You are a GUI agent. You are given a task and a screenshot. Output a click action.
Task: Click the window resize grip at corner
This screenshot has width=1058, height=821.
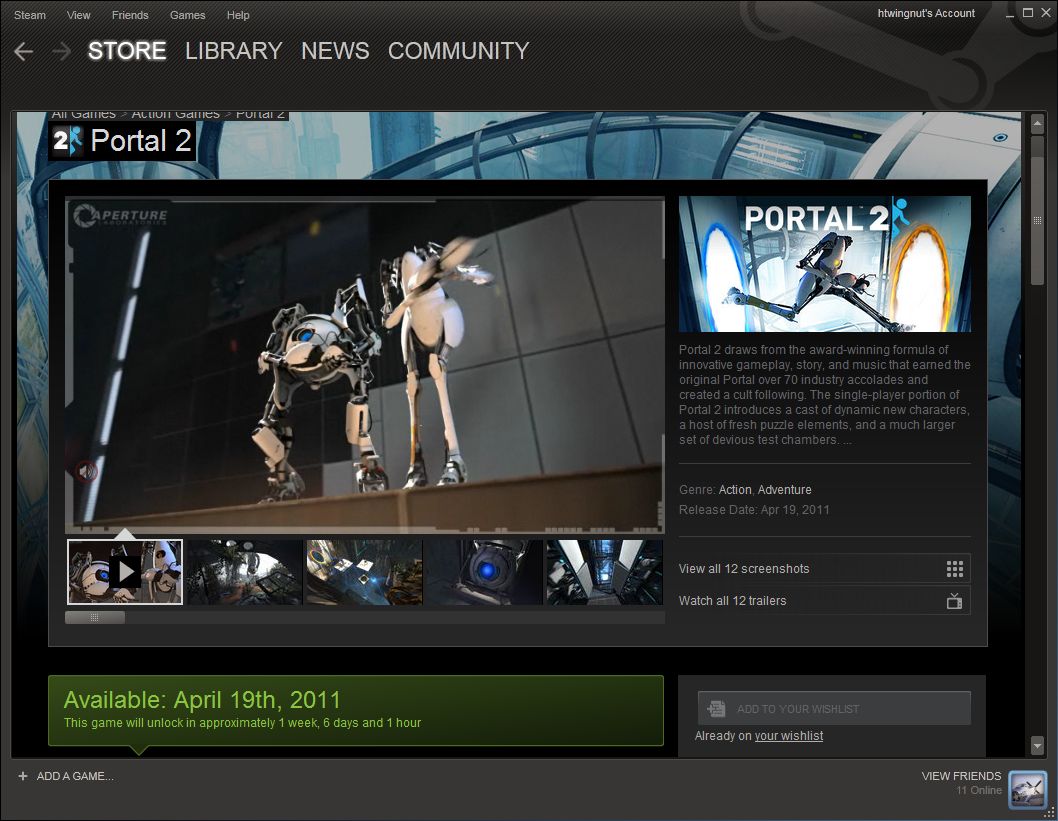[1049, 813]
